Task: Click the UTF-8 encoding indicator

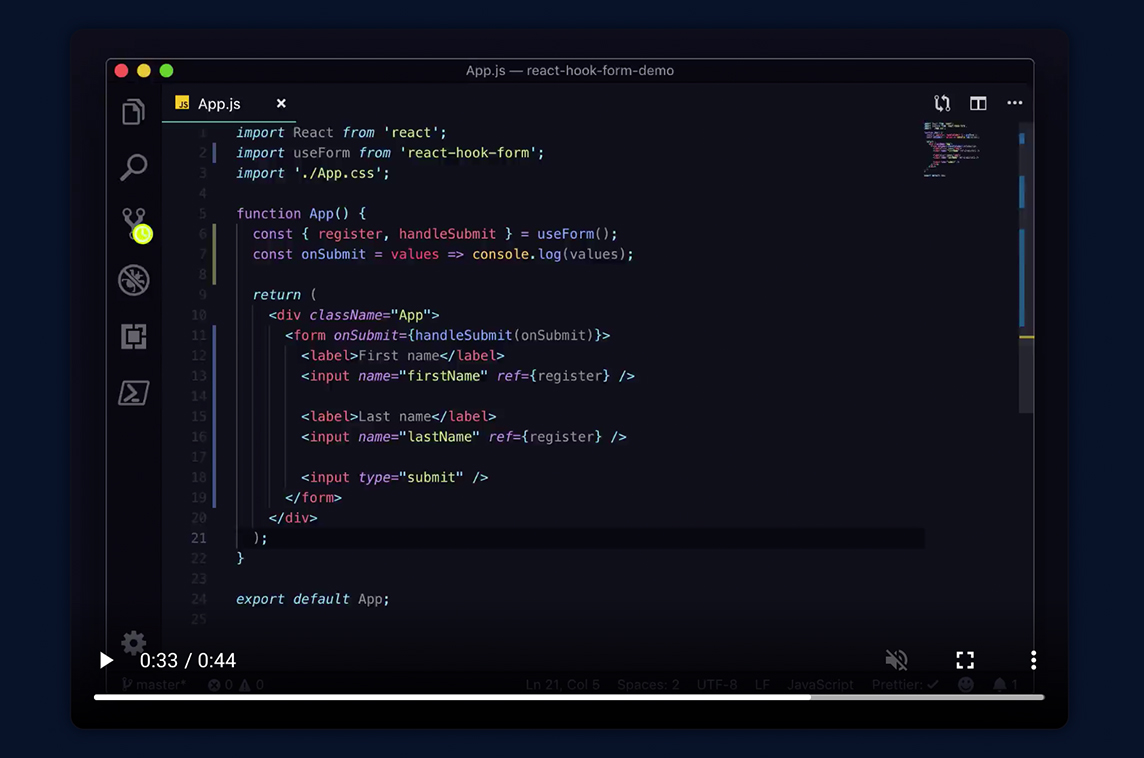Action: [717, 684]
